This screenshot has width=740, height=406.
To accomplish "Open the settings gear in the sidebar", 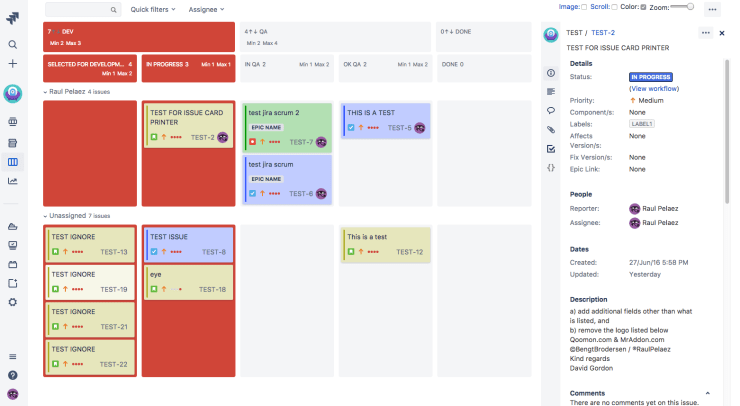I will [x=13, y=302].
